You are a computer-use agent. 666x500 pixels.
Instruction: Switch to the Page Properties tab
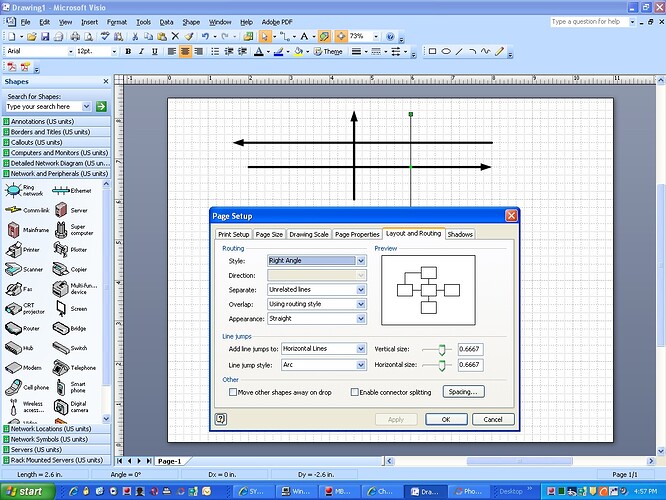point(357,234)
